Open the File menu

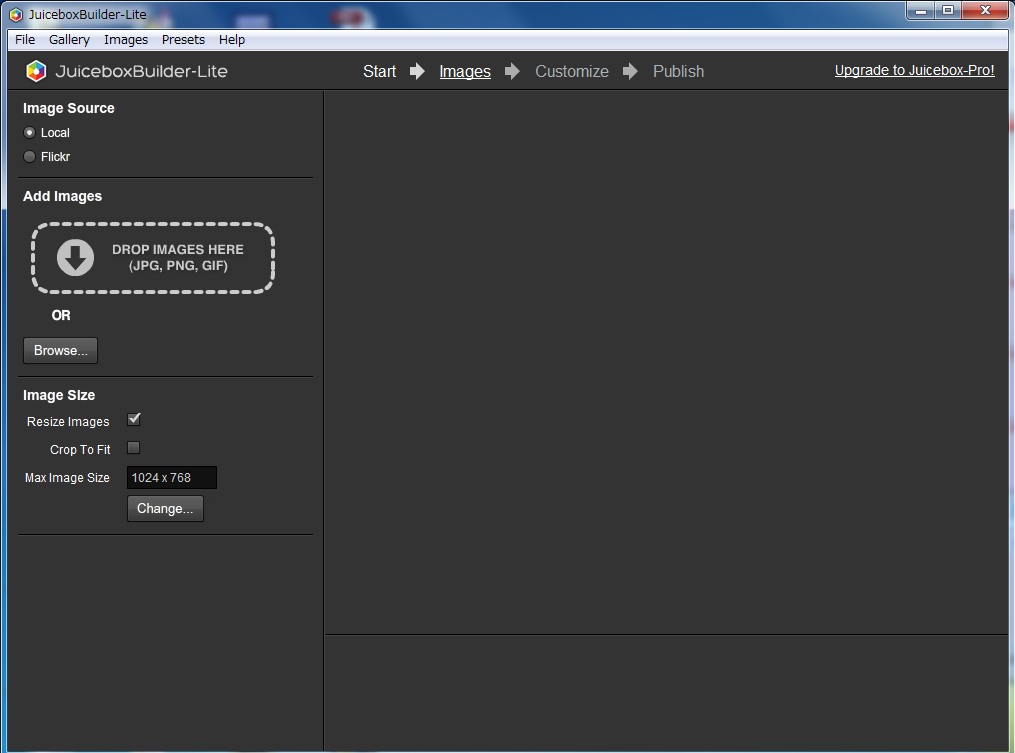click(x=25, y=40)
